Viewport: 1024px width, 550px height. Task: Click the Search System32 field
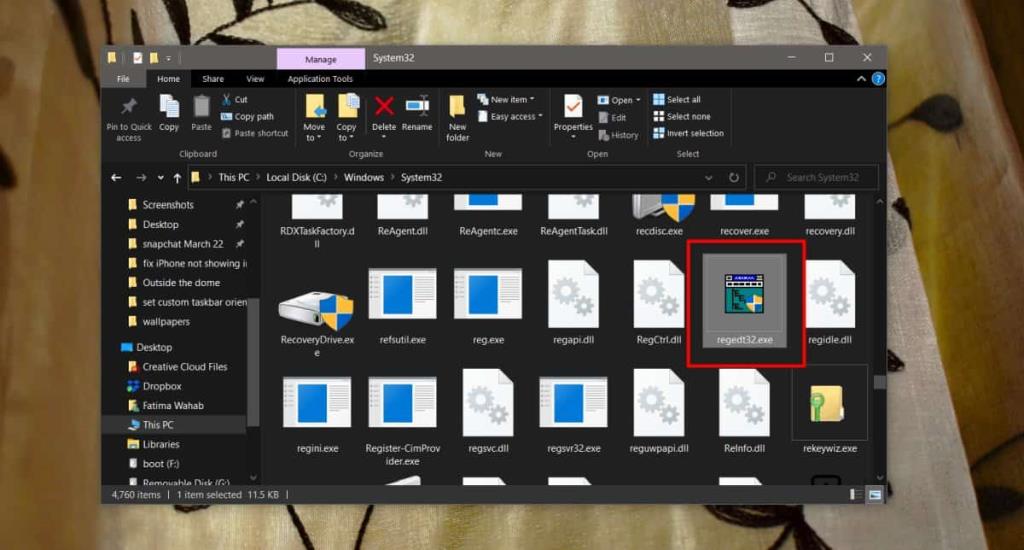(816, 177)
